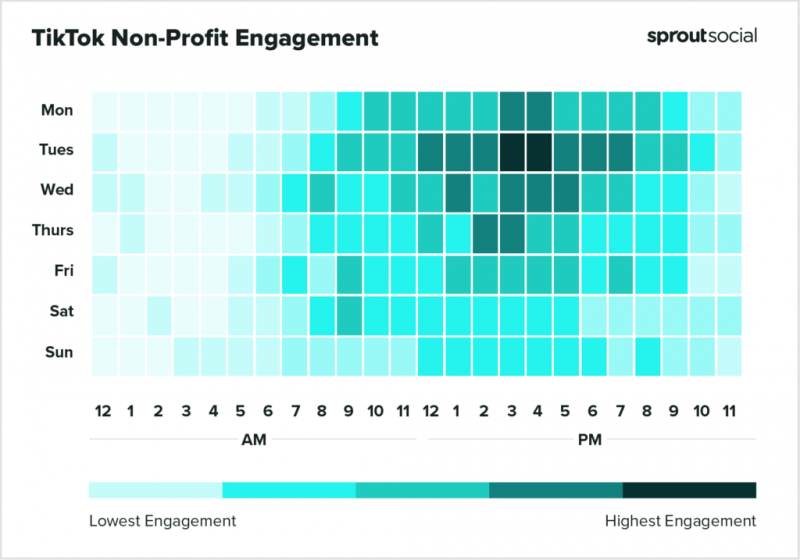Screen dimensions: 800x560
Task: Click the Monday 3 PM heatmap cell
Action: (512, 111)
